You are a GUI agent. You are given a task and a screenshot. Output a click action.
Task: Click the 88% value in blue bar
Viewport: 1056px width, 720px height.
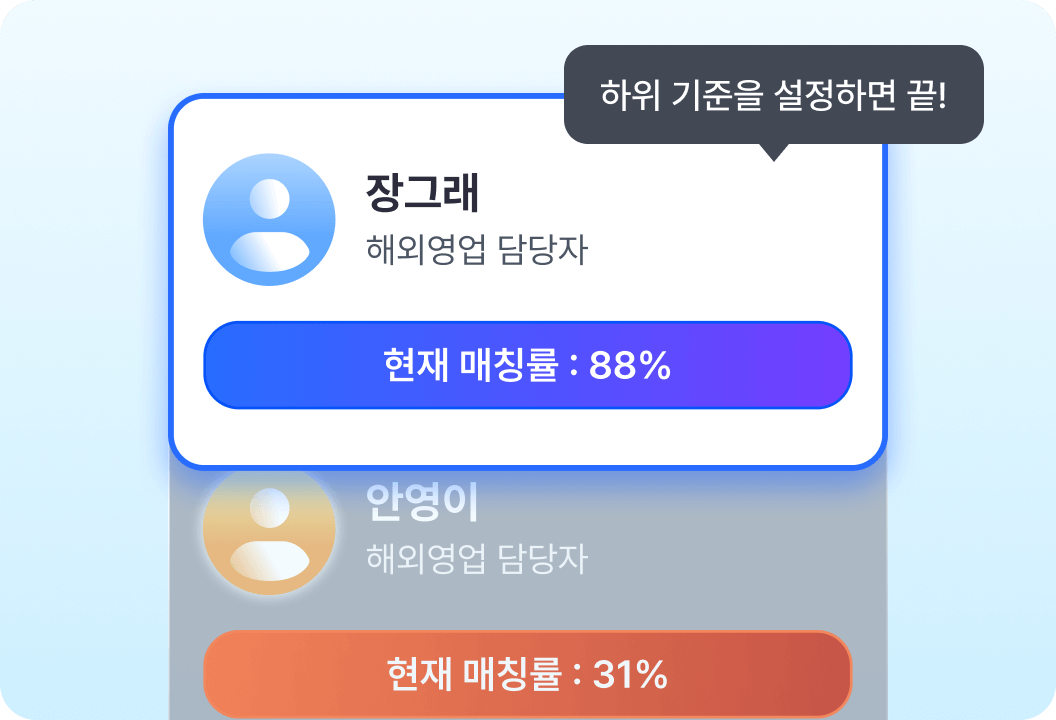629,366
